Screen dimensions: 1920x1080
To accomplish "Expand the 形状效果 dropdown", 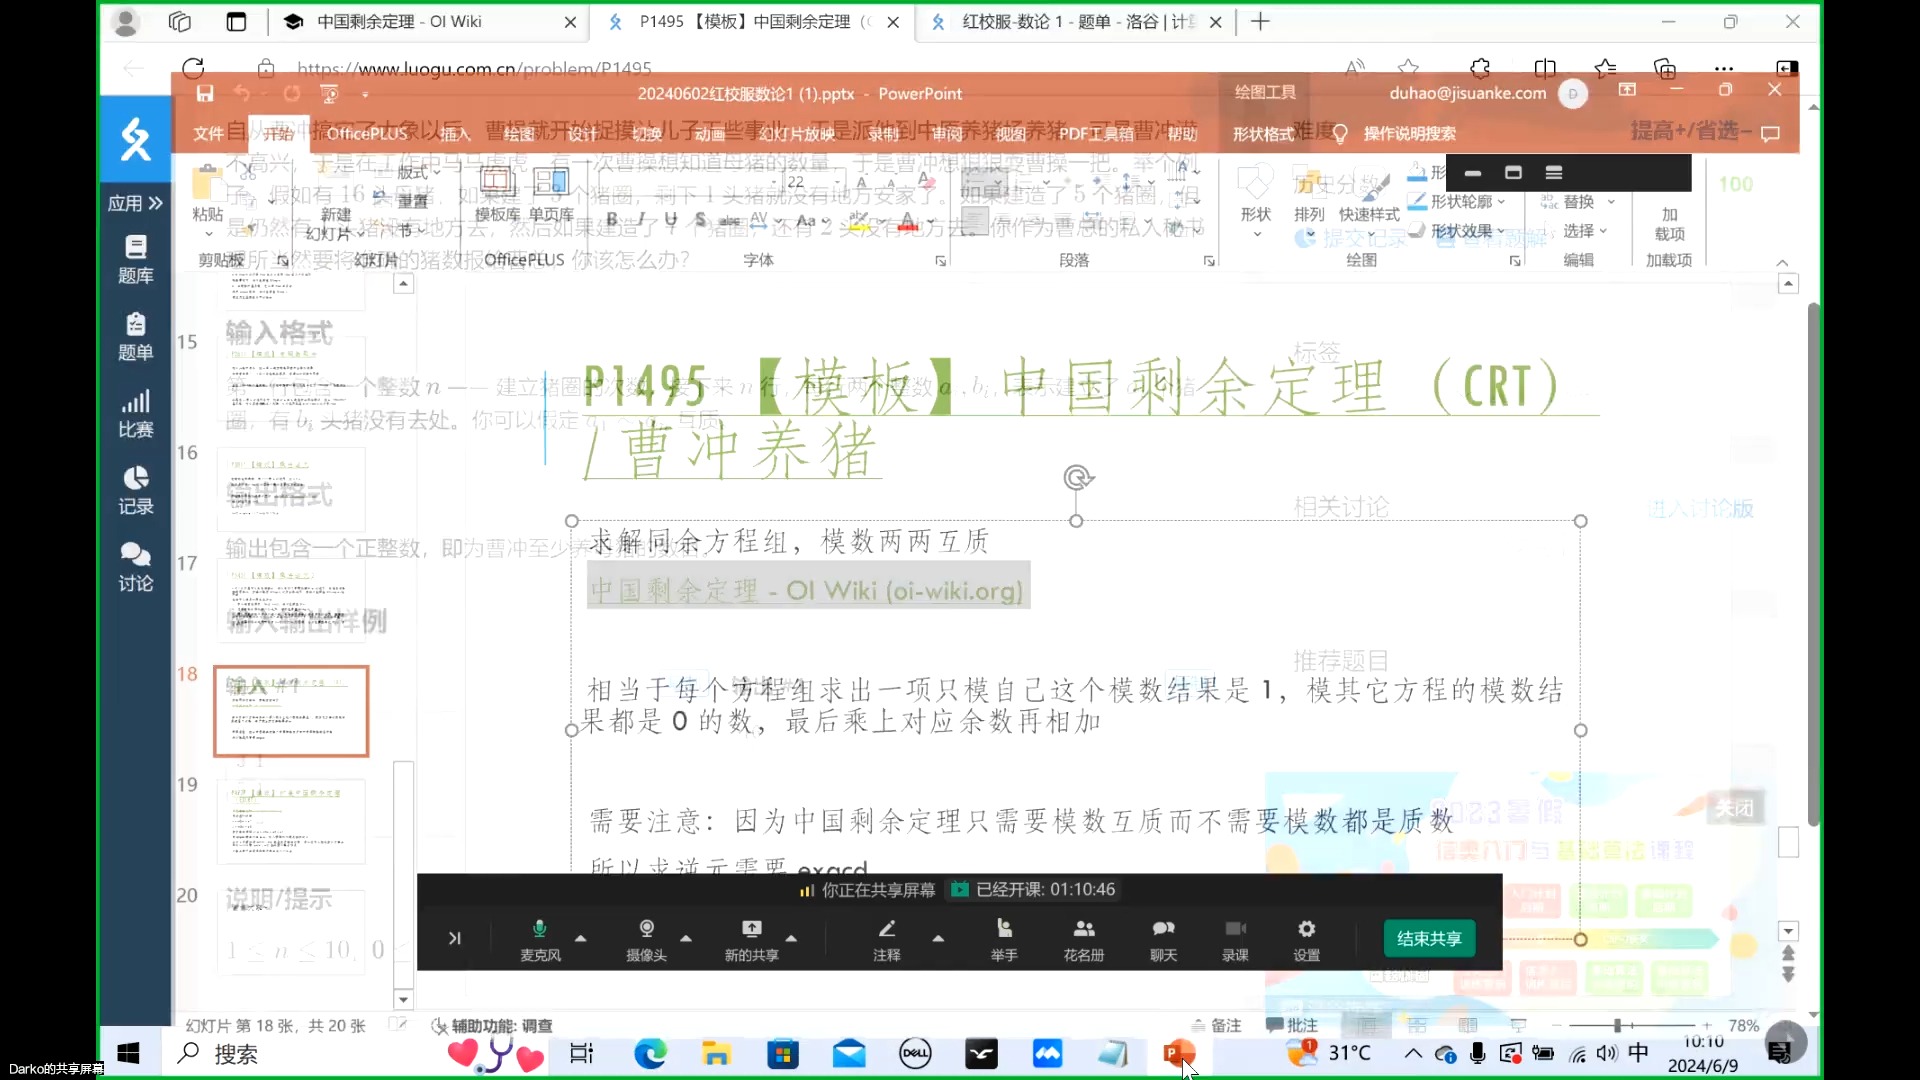I will click(x=1456, y=231).
